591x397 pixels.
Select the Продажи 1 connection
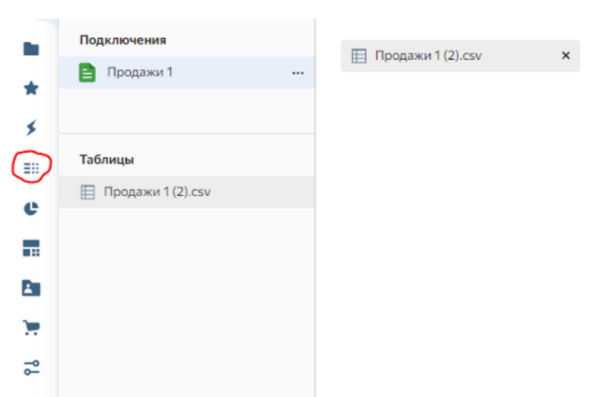[187, 72]
